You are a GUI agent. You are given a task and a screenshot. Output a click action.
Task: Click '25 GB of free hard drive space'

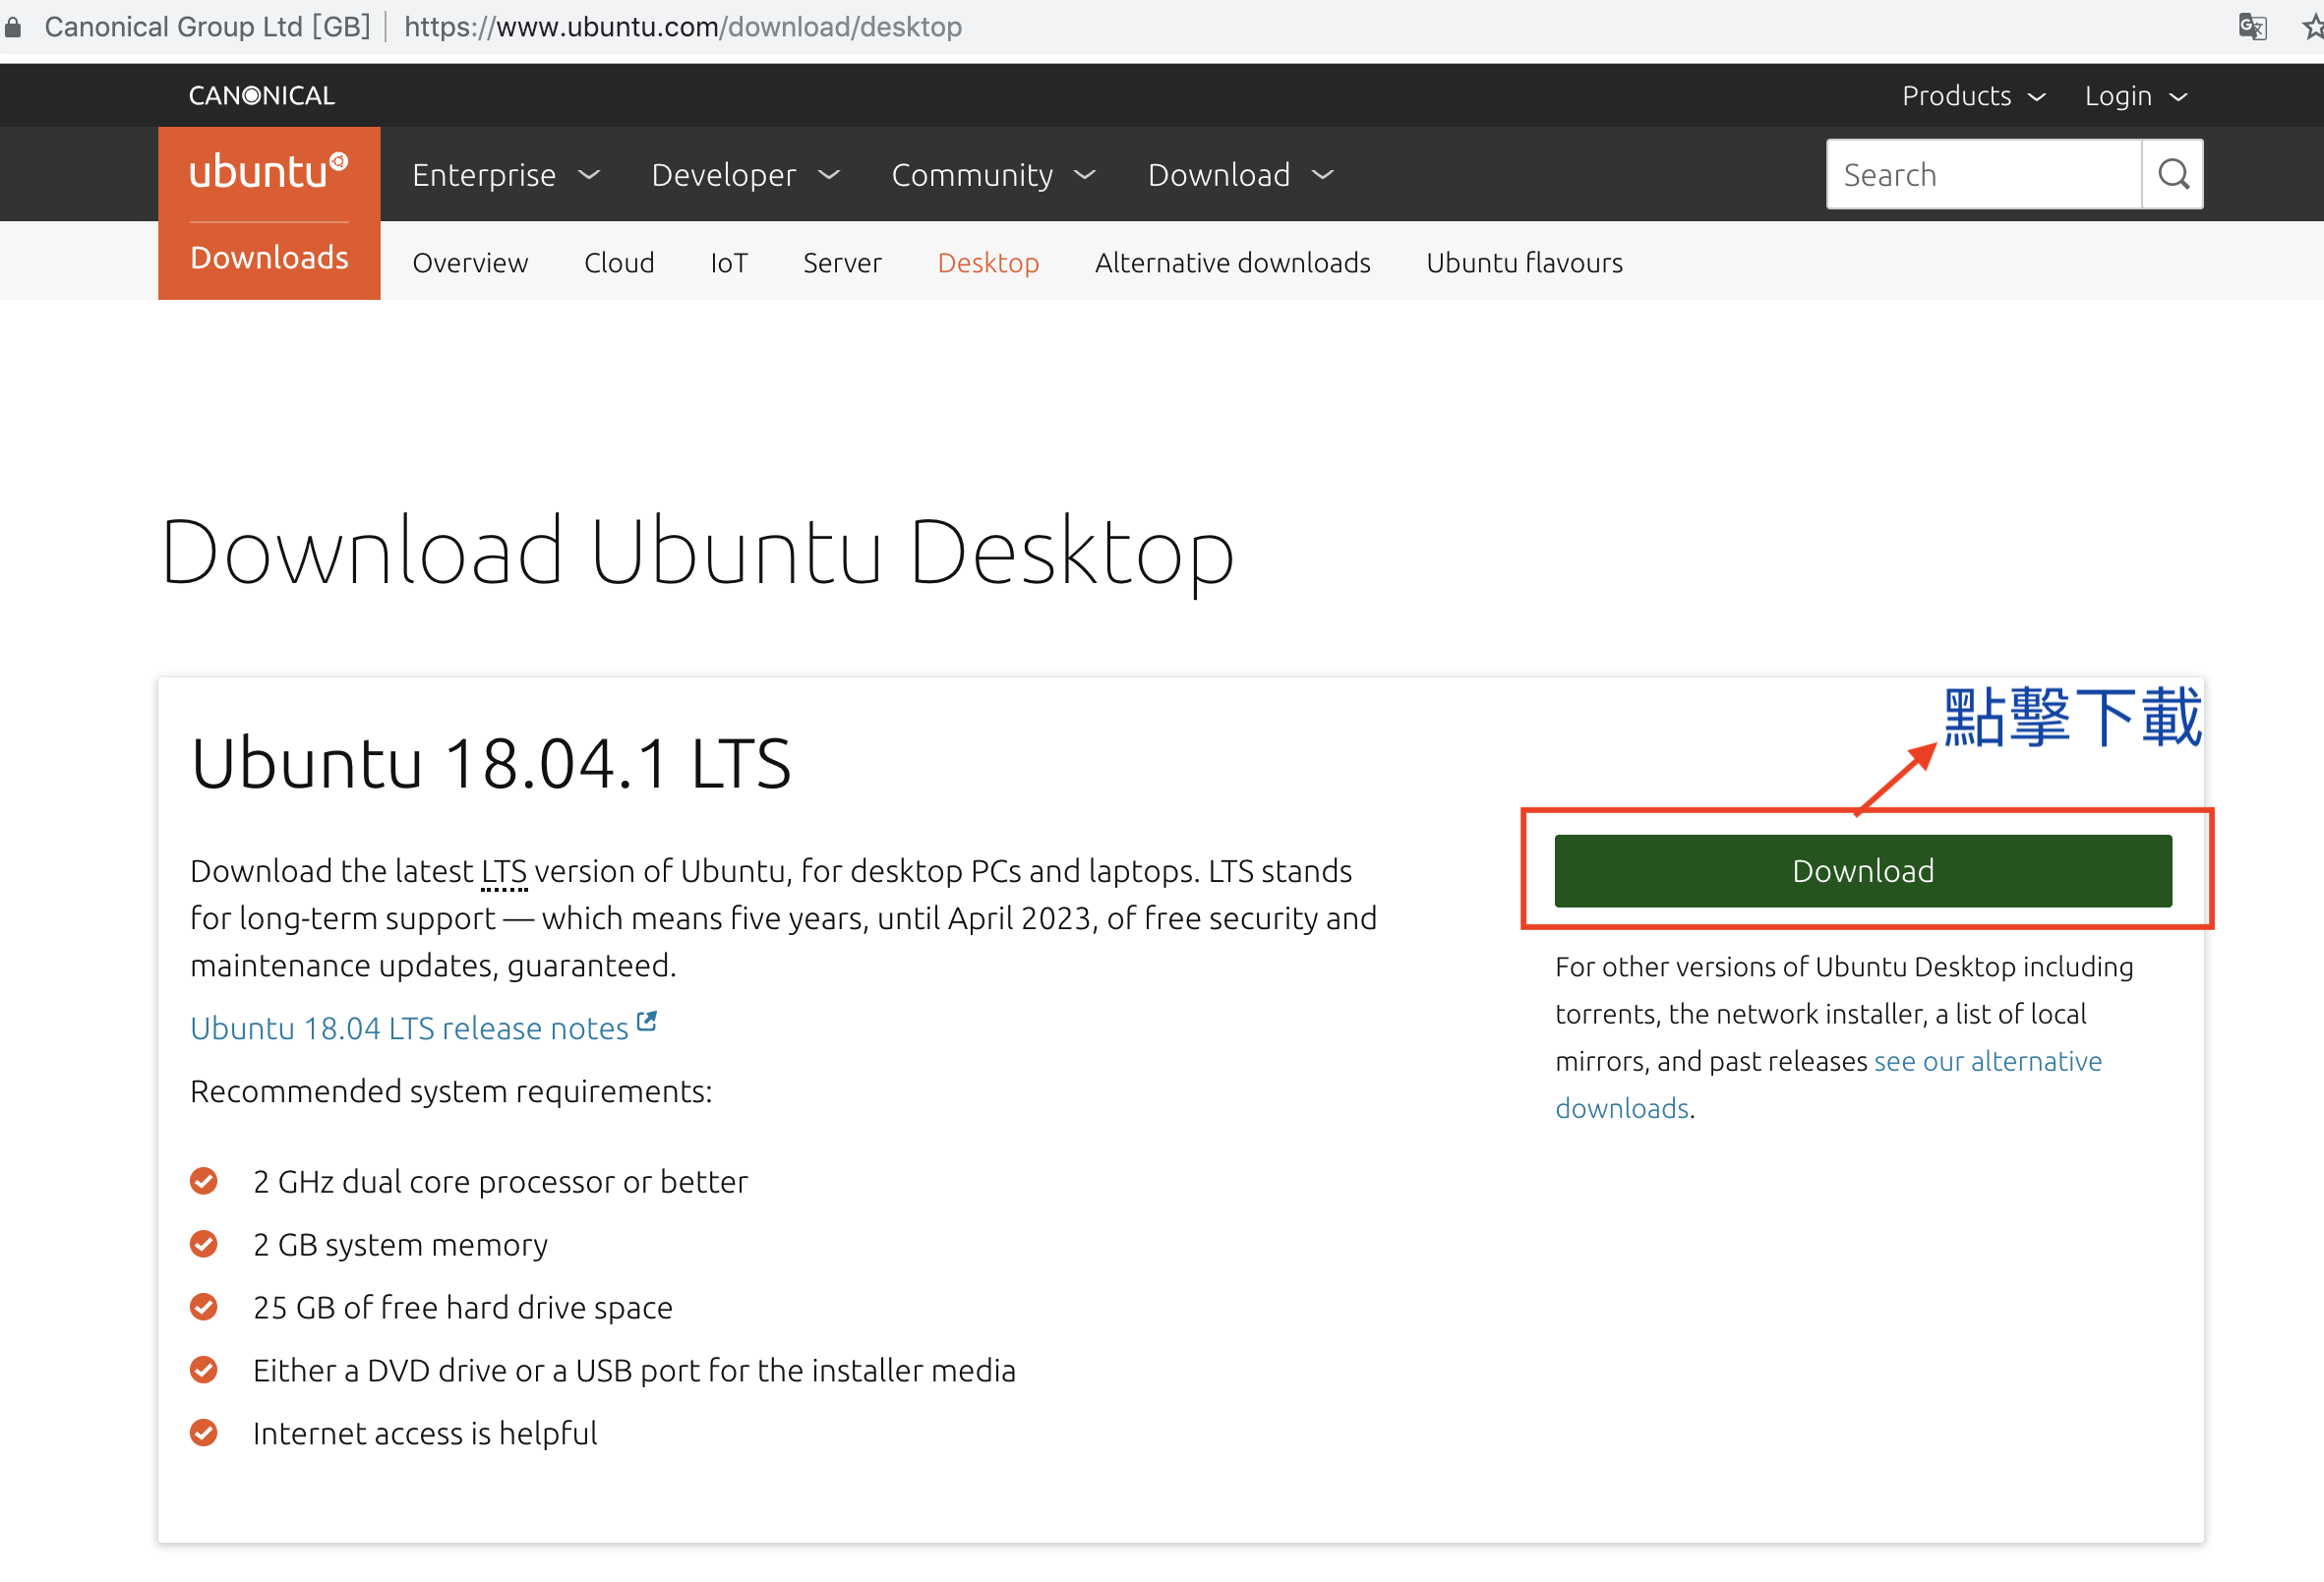[463, 1308]
